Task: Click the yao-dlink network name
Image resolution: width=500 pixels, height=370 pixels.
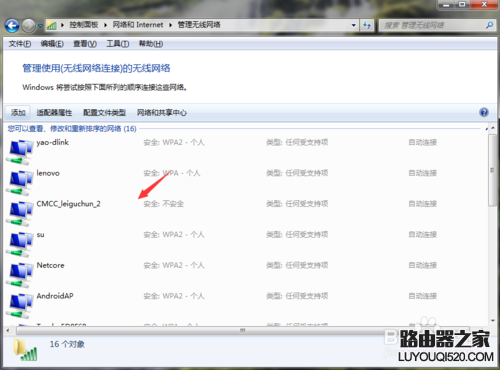Action: (x=53, y=142)
